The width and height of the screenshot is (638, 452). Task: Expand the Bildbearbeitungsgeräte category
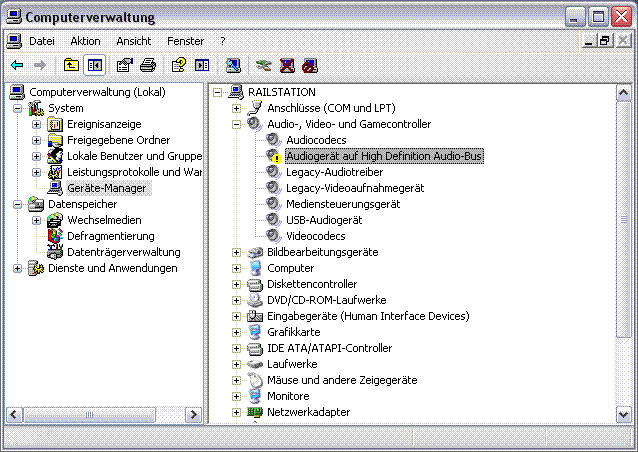point(236,253)
